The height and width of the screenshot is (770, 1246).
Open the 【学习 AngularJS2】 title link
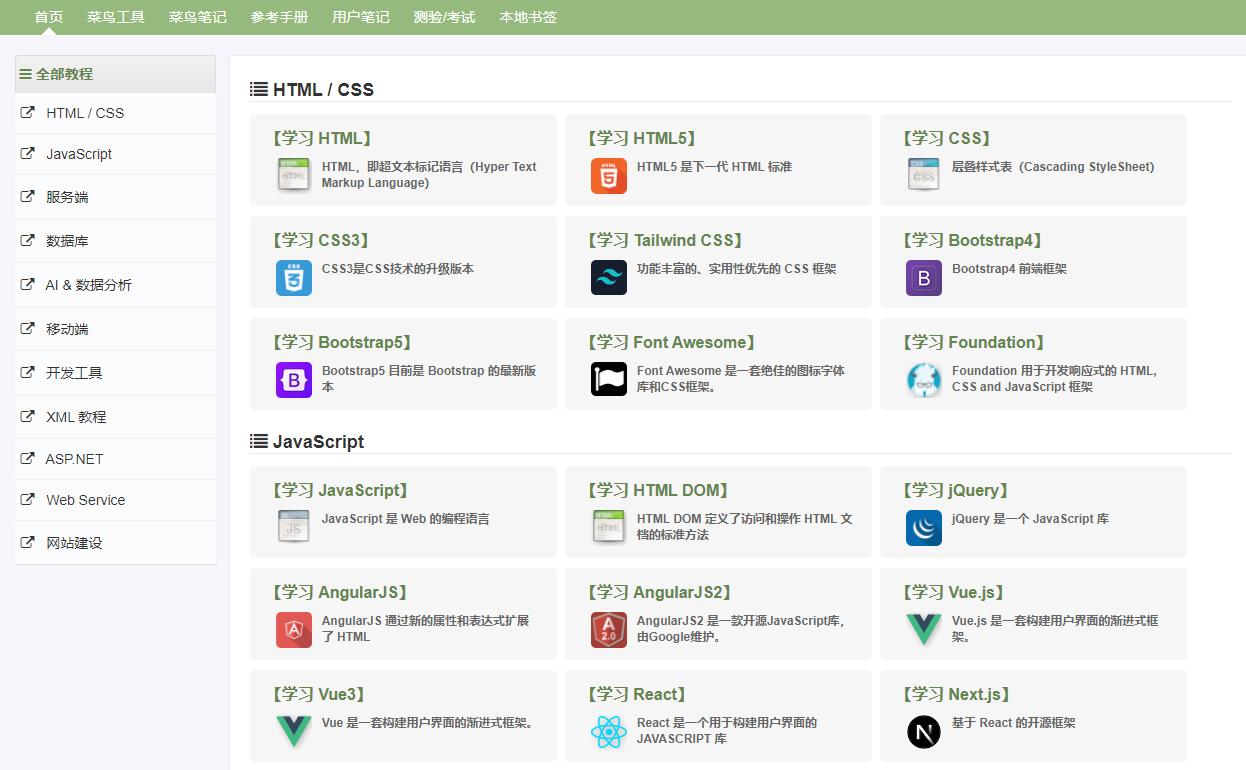point(660,592)
